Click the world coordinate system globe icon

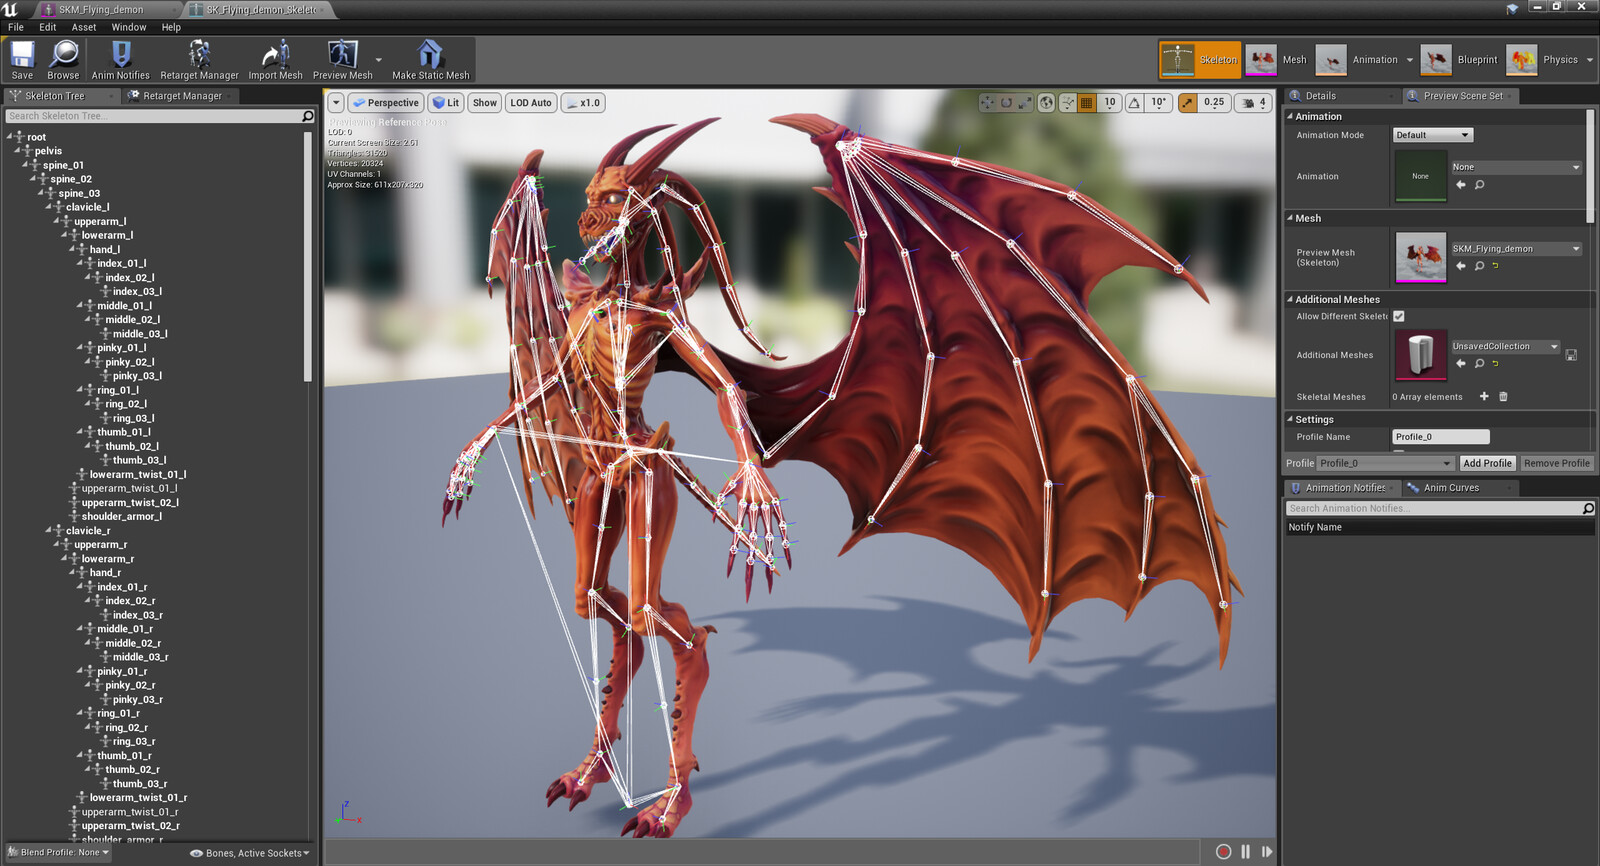click(1046, 102)
